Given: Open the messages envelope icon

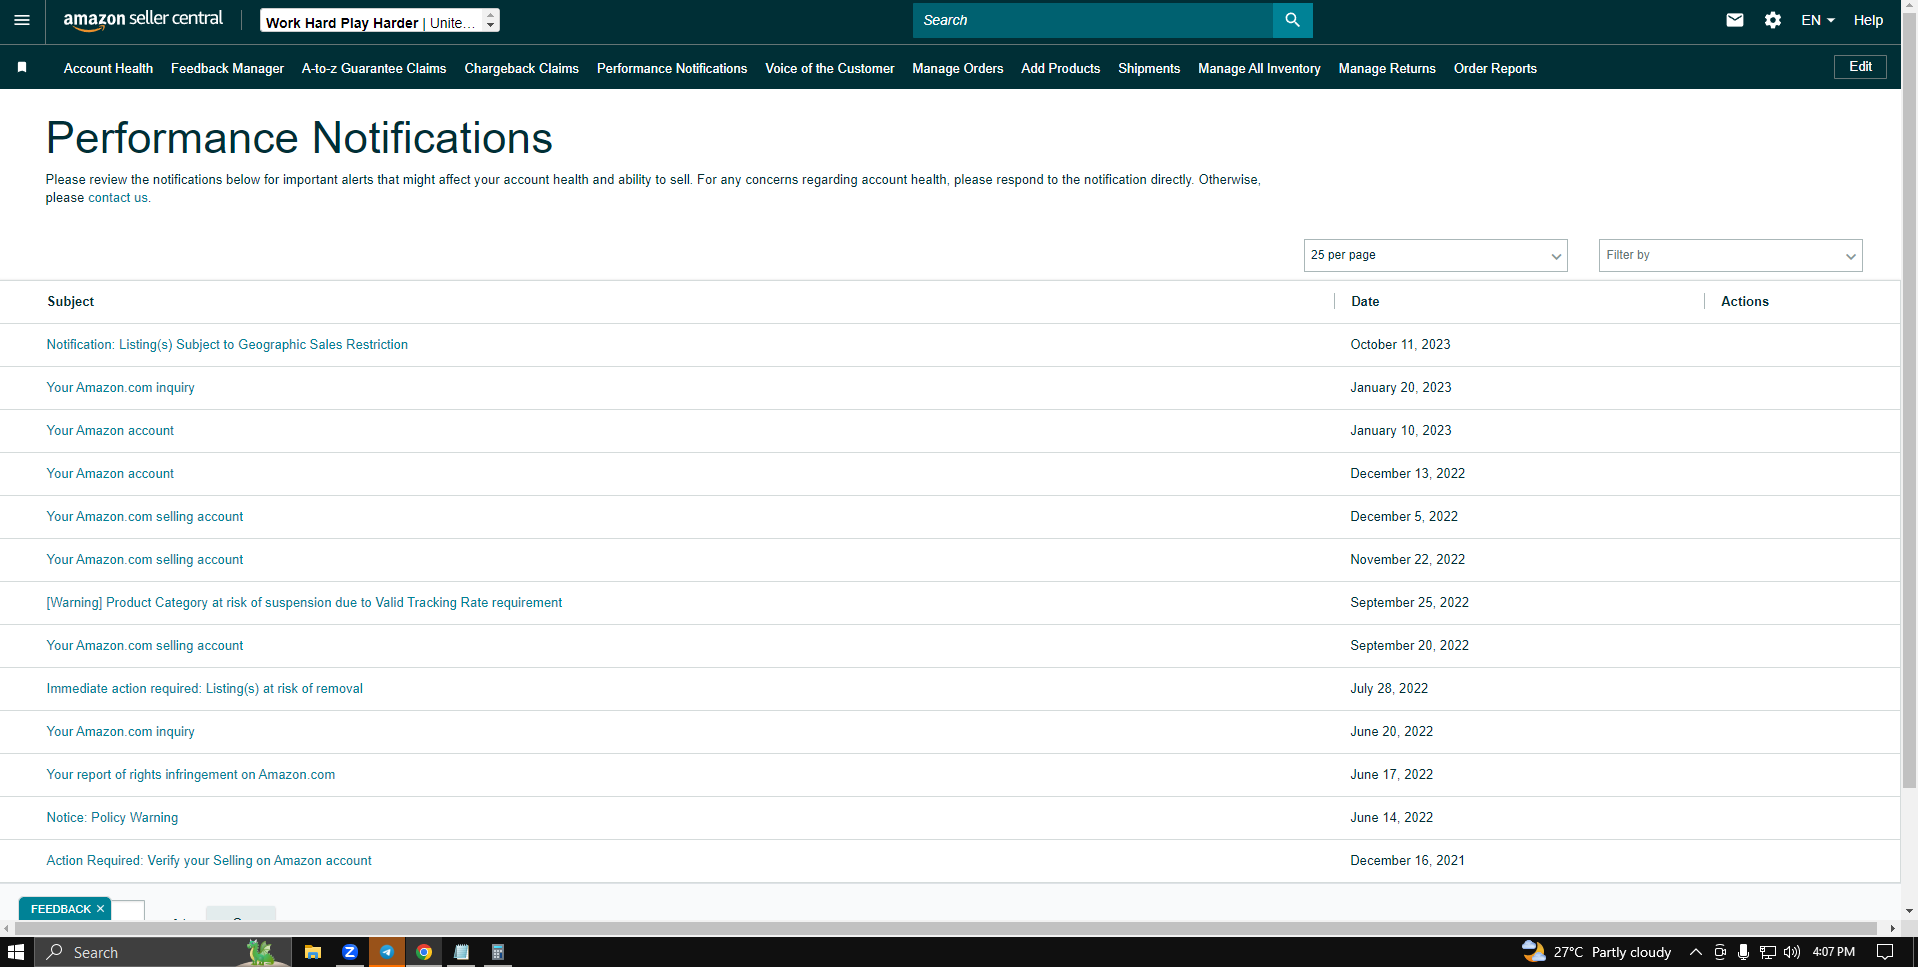Looking at the screenshot, I should click(x=1735, y=20).
